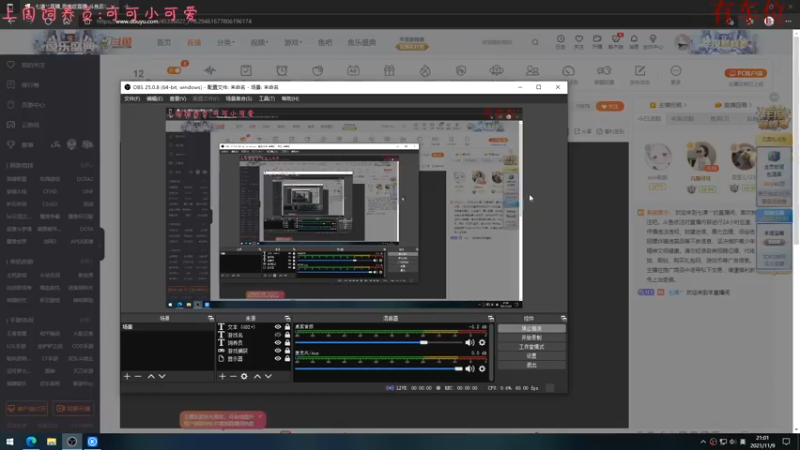Screen dimensions: 800x450
Task: Open Mic/Aux gear settings
Action: [x=482, y=368]
